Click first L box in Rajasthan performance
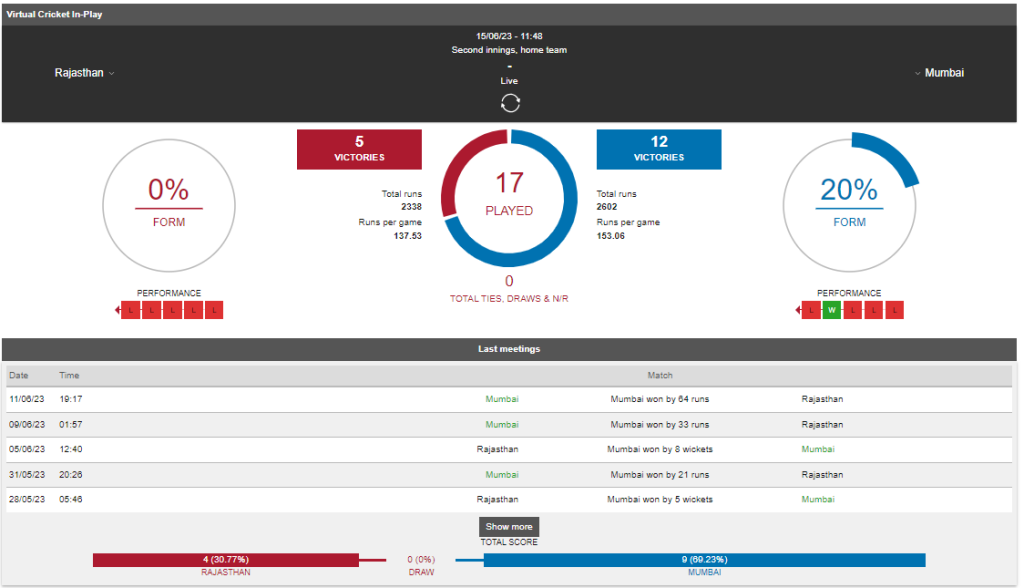 [129, 311]
